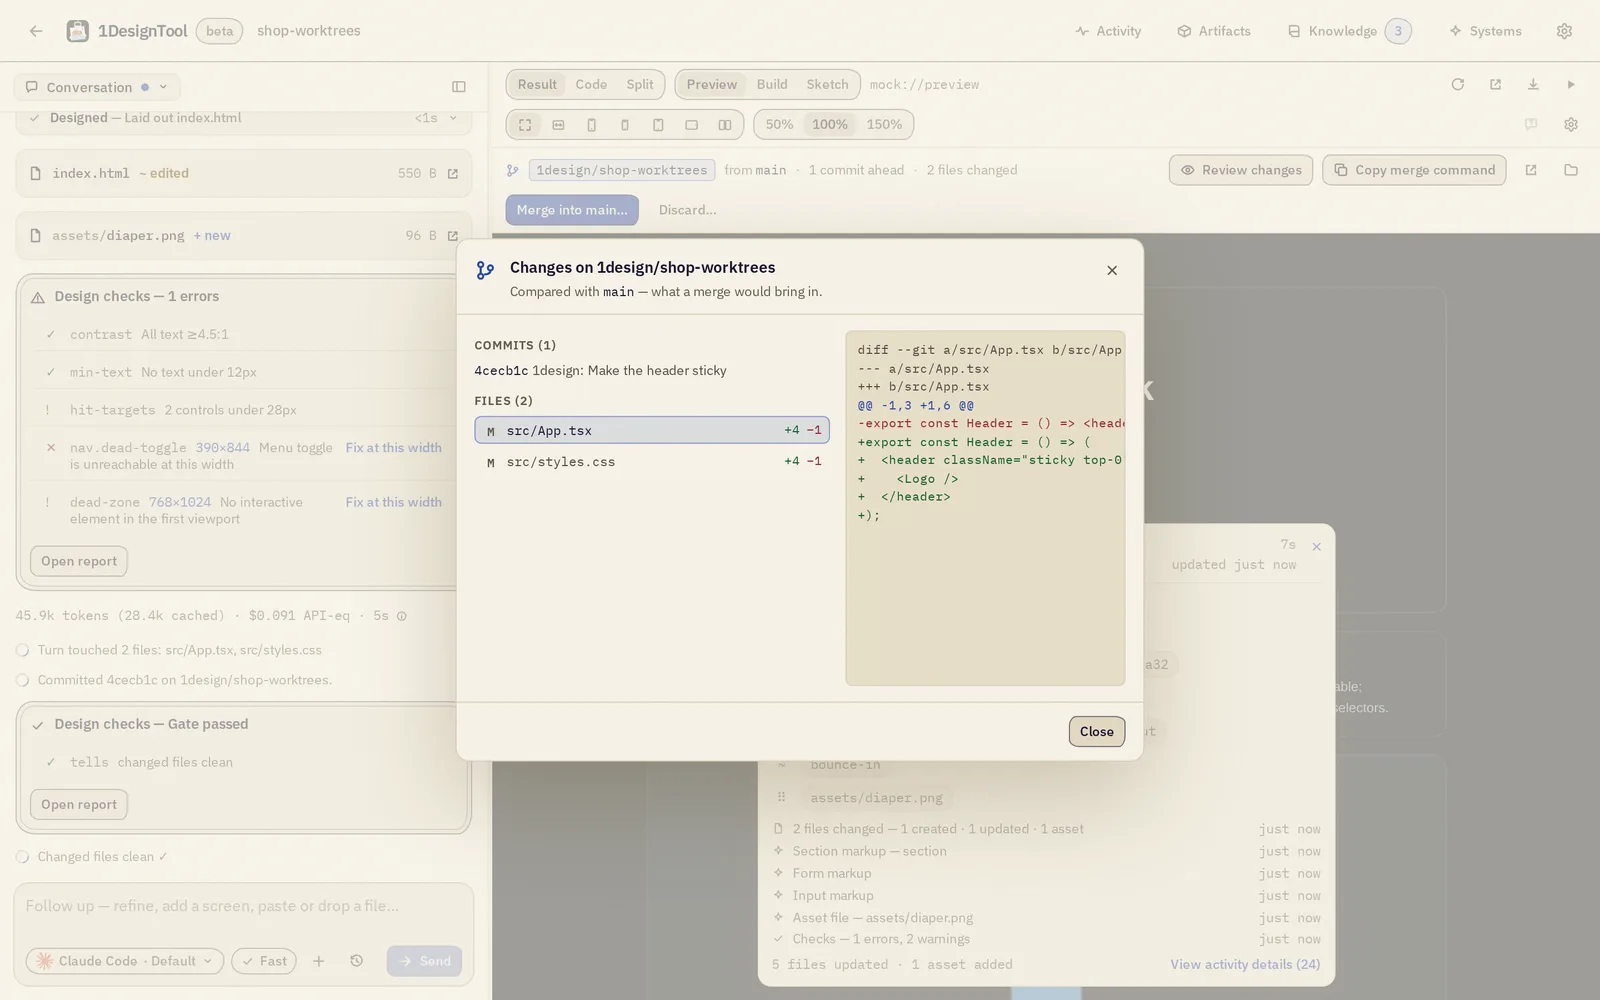Select the two-column viewport layout icon
This screenshot has width=1600, height=1000.
tap(725, 125)
